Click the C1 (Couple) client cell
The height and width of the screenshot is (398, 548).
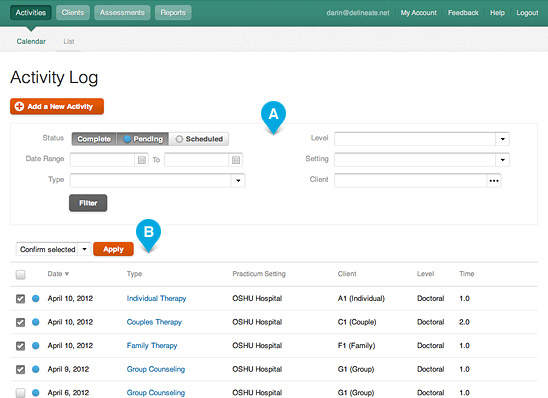357,322
